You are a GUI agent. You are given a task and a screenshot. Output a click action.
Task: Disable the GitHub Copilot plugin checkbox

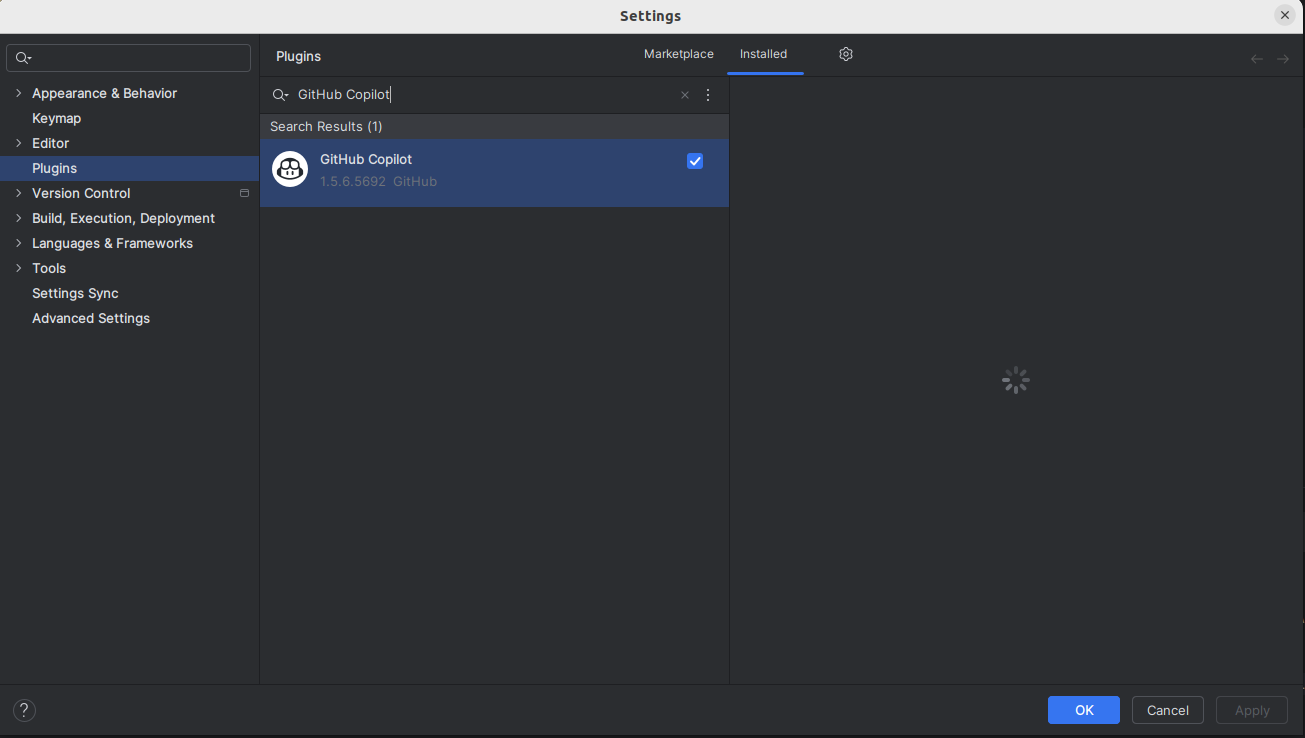(695, 161)
